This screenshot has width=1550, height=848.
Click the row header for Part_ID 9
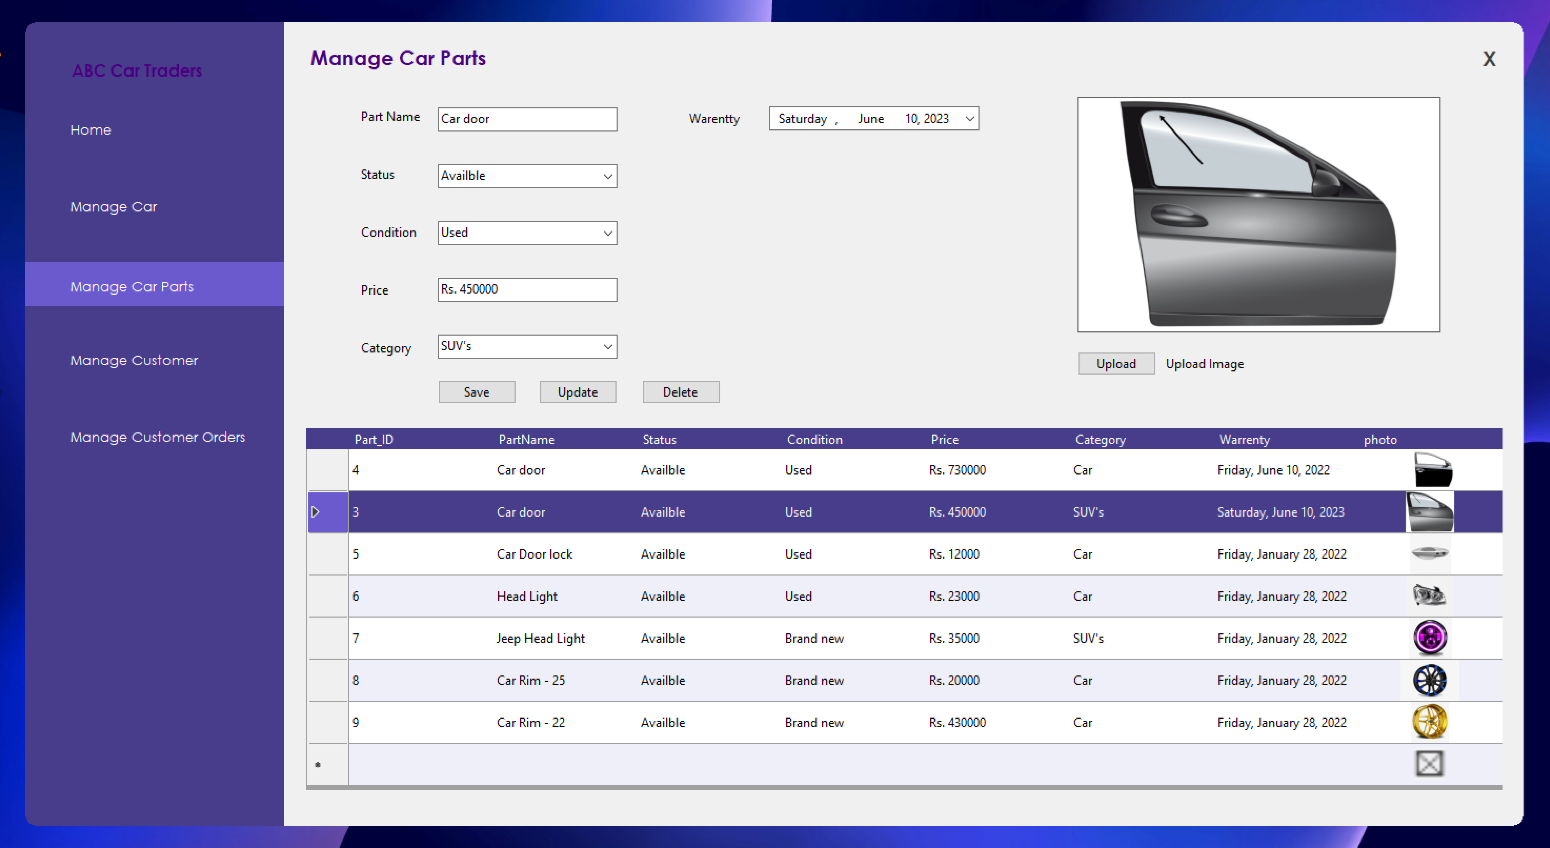[x=327, y=722]
